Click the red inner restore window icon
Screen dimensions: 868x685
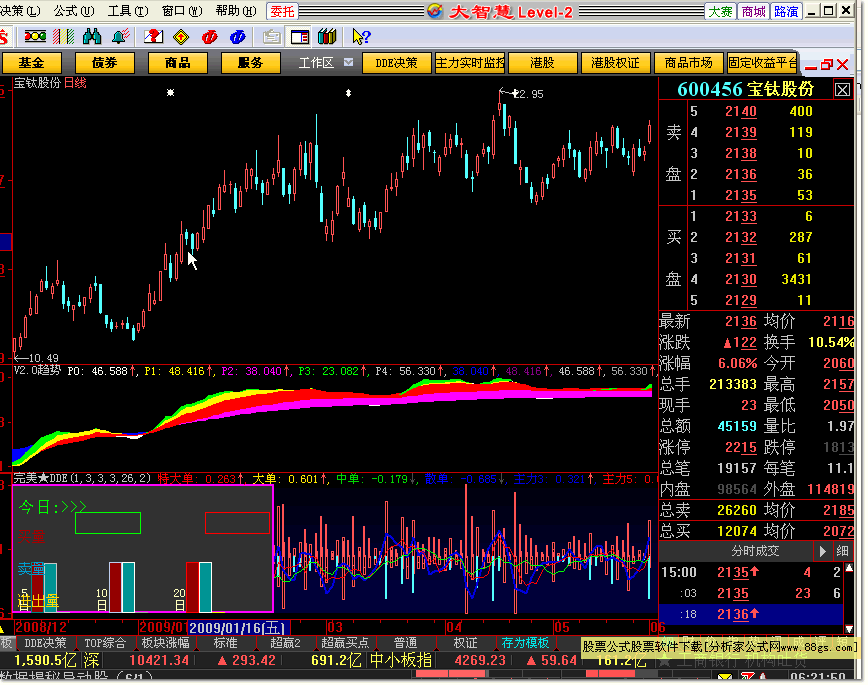point(827,65)
